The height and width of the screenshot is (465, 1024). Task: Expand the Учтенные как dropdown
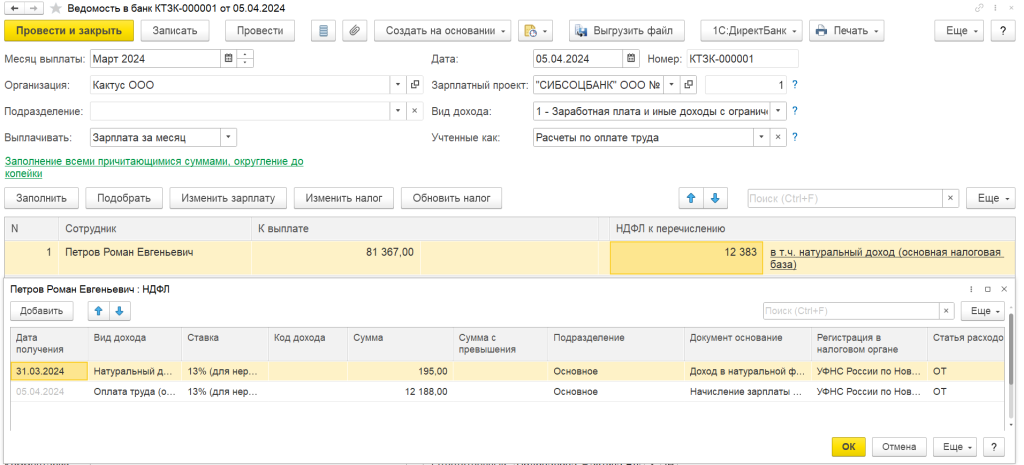point(762,137)
